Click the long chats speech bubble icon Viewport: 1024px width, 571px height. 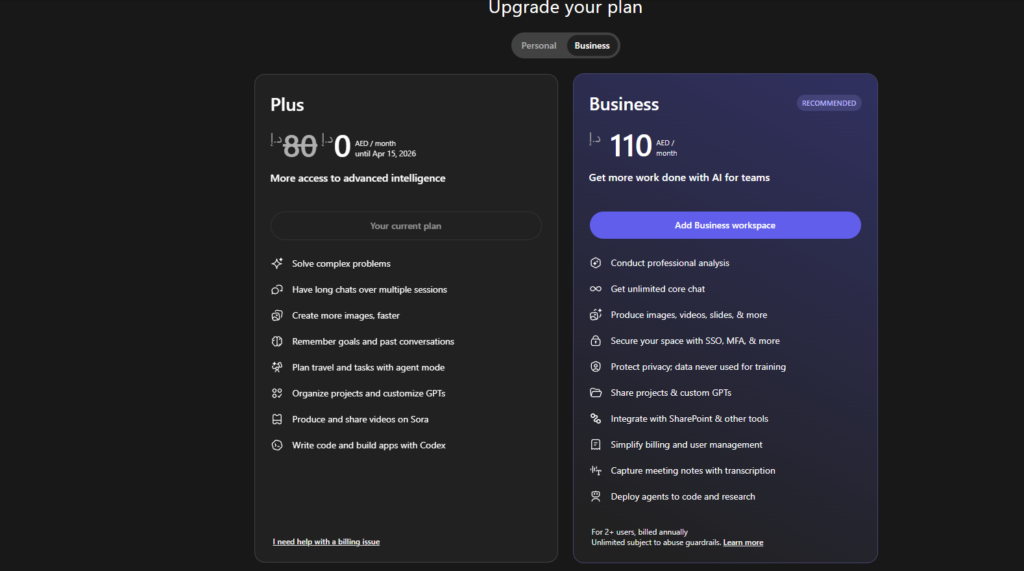click(x=277, y=290)
